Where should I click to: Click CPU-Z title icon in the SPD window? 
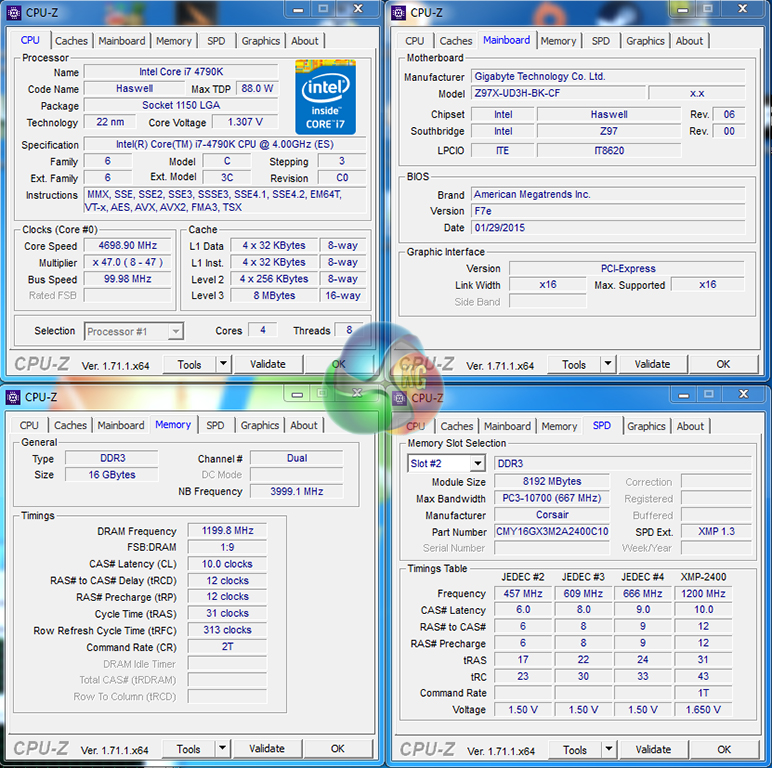click(398, 398)
